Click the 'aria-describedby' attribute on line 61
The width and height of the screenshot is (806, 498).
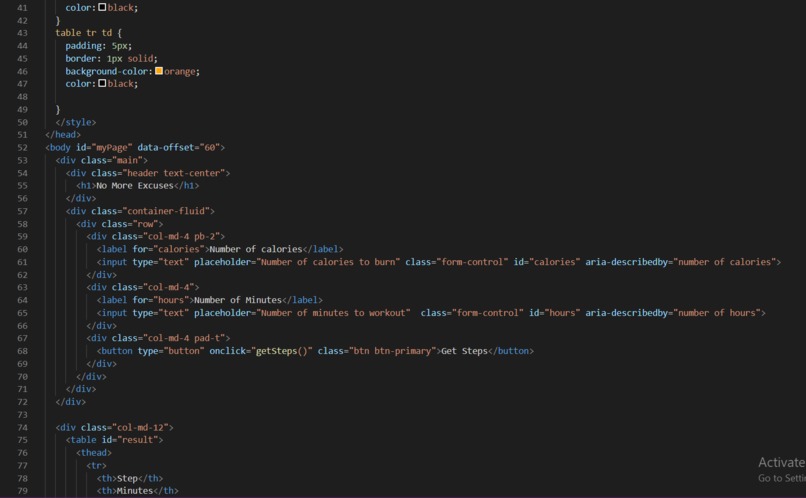click(626, 262)
